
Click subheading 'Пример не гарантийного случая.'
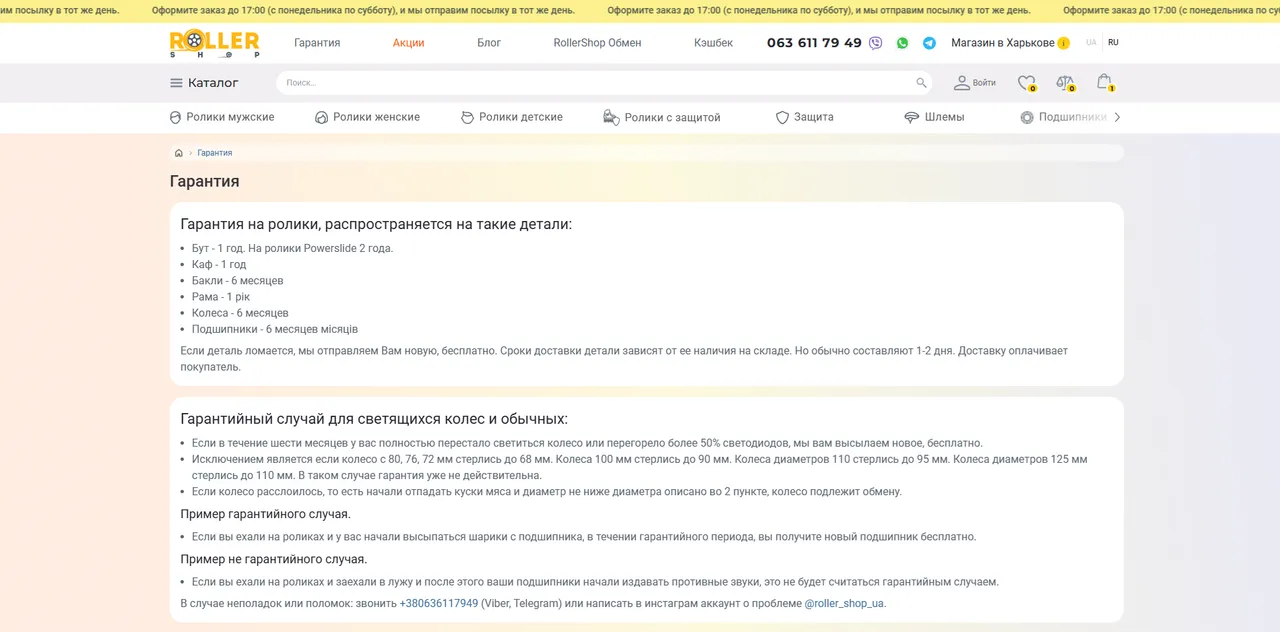273,559
